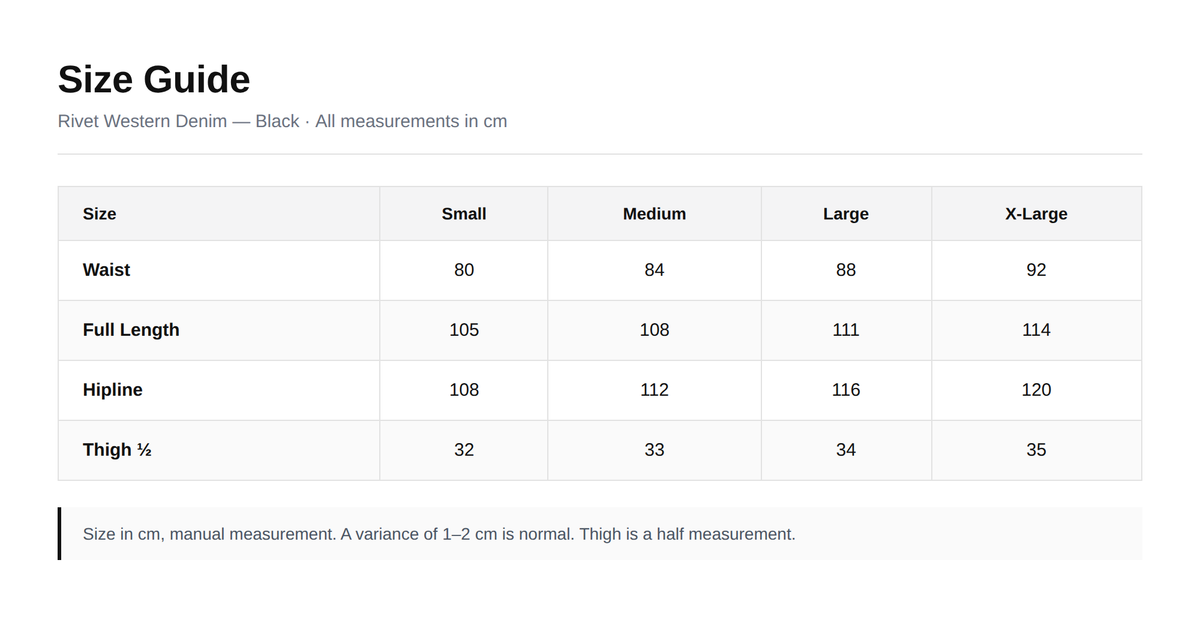Click the Small full length value 105
This screenshot has width=1200, height=632.
click(x=464, y=330)
